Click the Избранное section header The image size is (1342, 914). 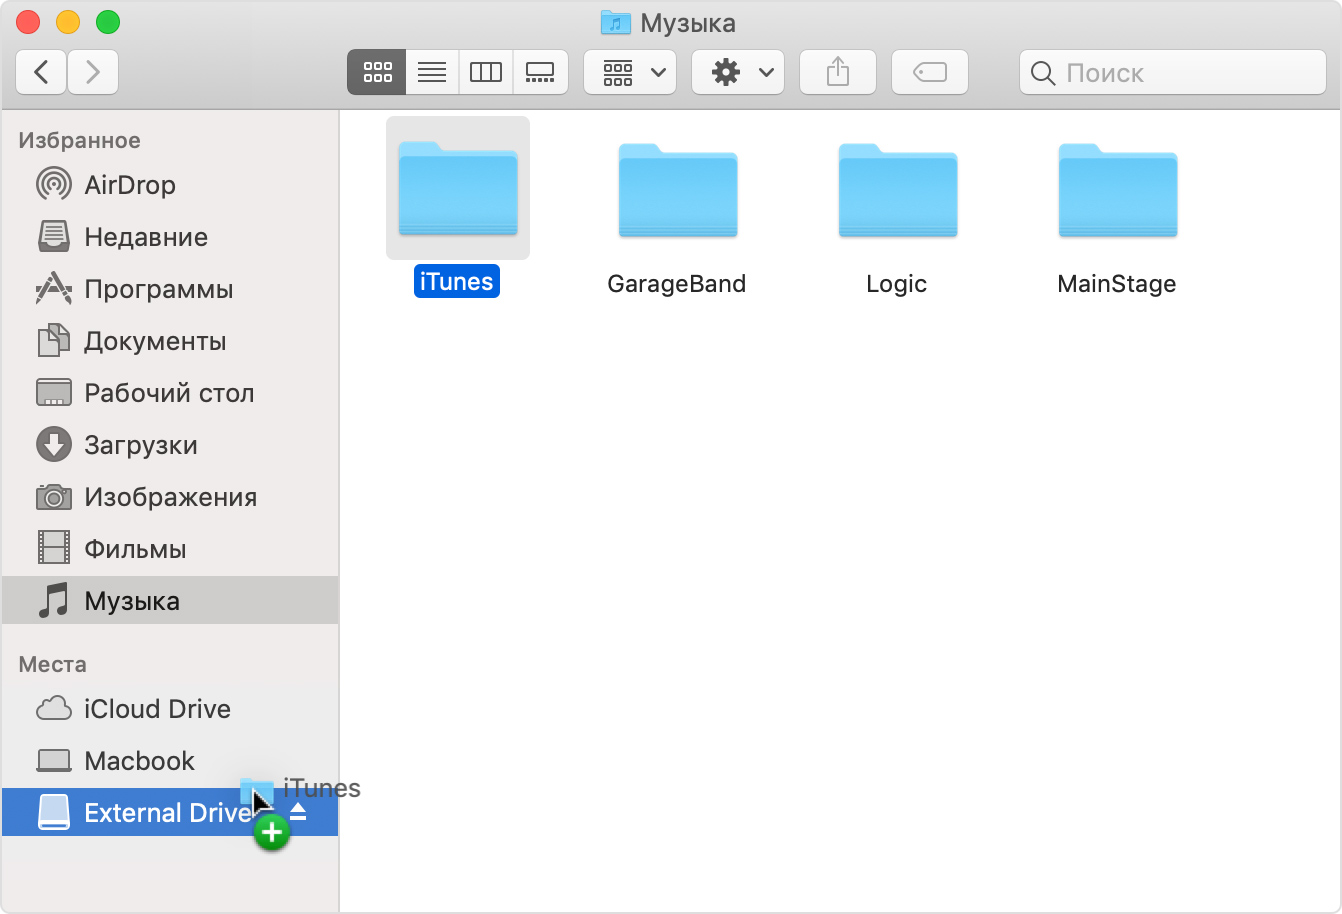(x=79, y=141)
